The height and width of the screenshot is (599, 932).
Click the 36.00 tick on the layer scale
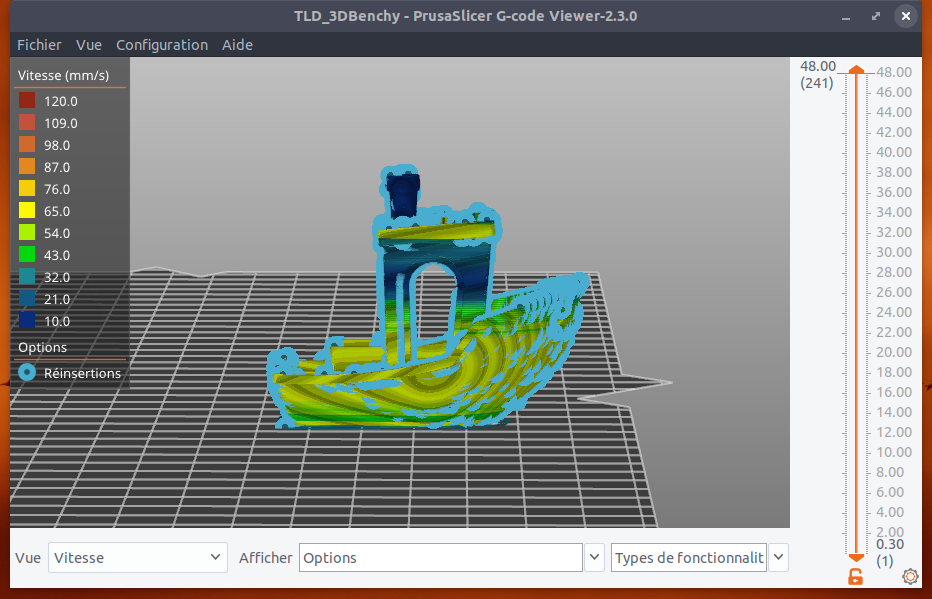894,192
